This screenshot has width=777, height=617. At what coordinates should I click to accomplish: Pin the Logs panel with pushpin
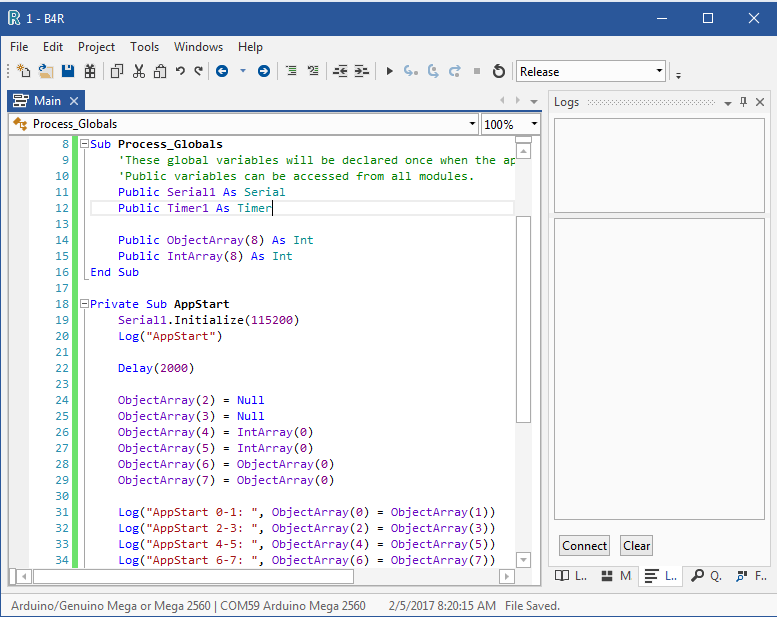[743, 102]
